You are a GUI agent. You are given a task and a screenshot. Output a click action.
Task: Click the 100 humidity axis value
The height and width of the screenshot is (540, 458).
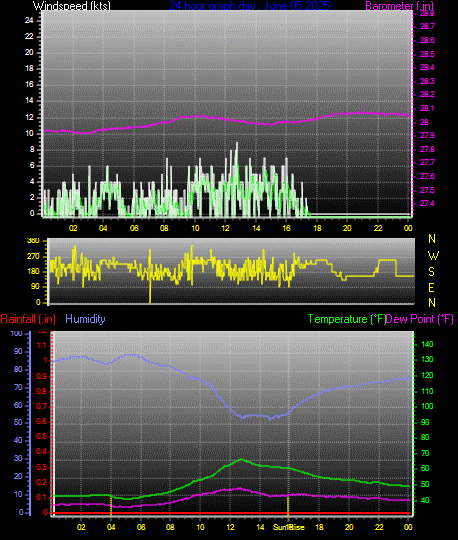(x=16, y=333)
